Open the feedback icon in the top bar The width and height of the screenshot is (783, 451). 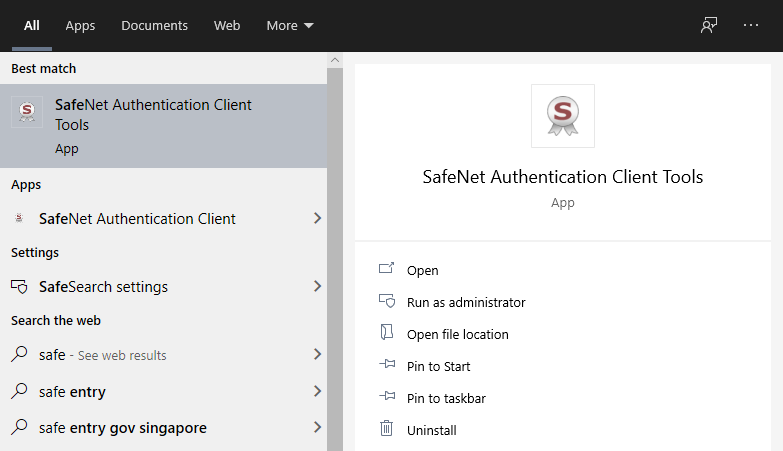click(709, 25)
